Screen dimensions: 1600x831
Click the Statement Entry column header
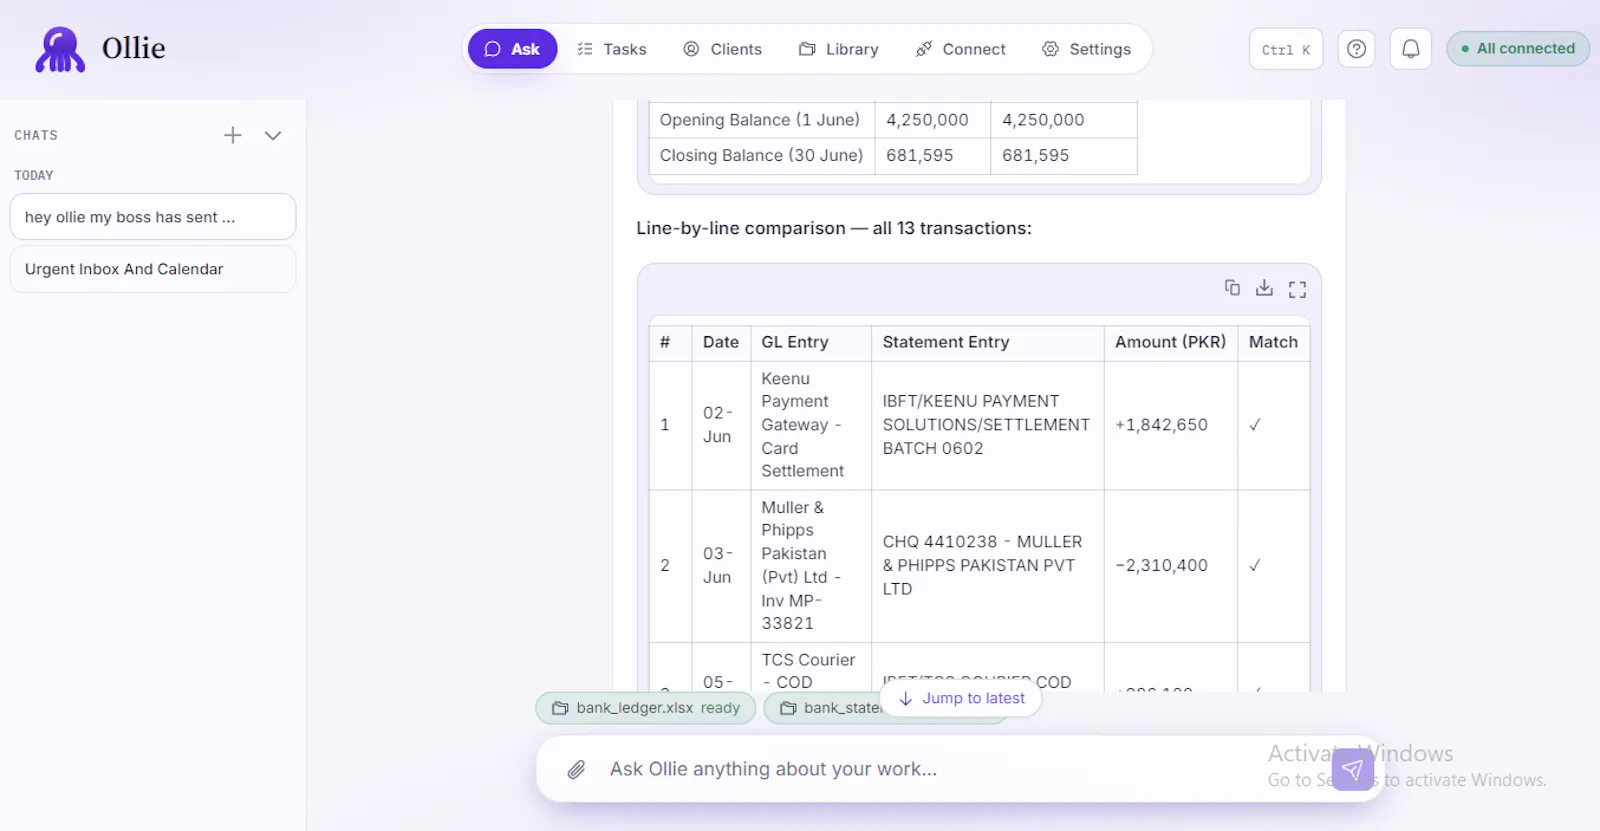[x=988, y=343]
